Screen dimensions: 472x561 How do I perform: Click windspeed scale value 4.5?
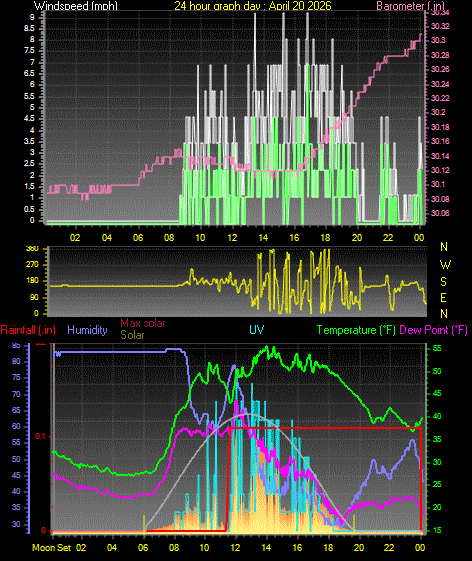click(29, 118)
